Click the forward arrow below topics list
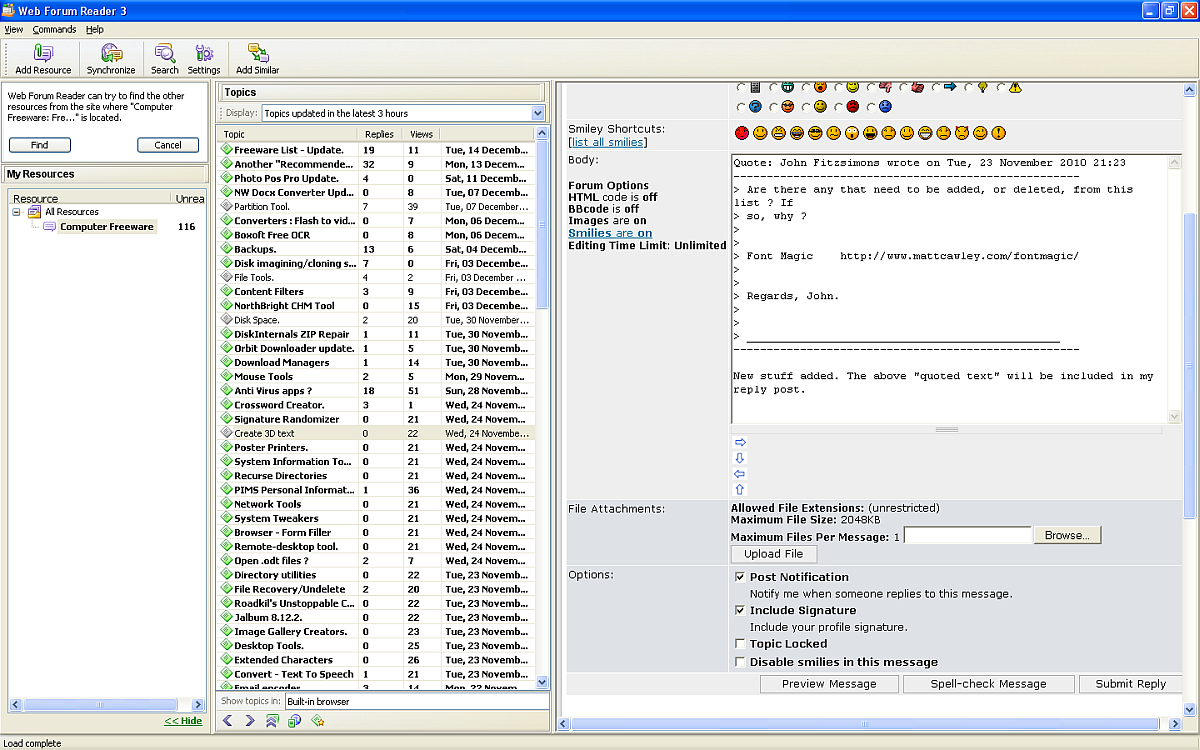Image resolution: width=1200 pixels, height=750 pixels. coord(250,720)
